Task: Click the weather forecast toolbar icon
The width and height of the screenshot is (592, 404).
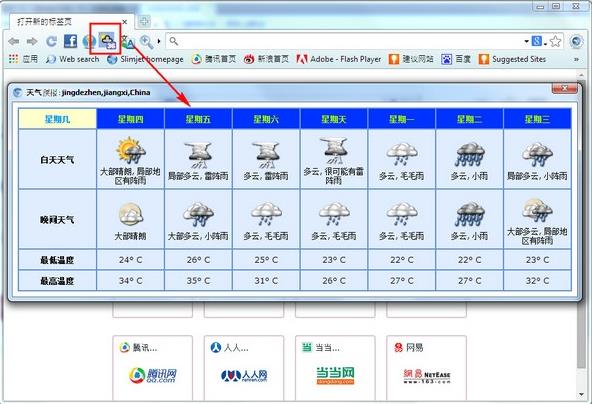Action: pos(107,40)
